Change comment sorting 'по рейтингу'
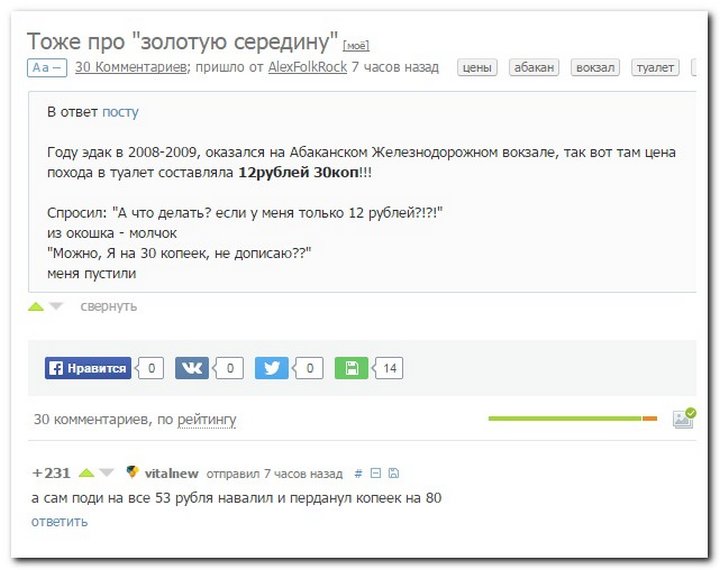The image size is (720, 570). (x=206, y=419)
